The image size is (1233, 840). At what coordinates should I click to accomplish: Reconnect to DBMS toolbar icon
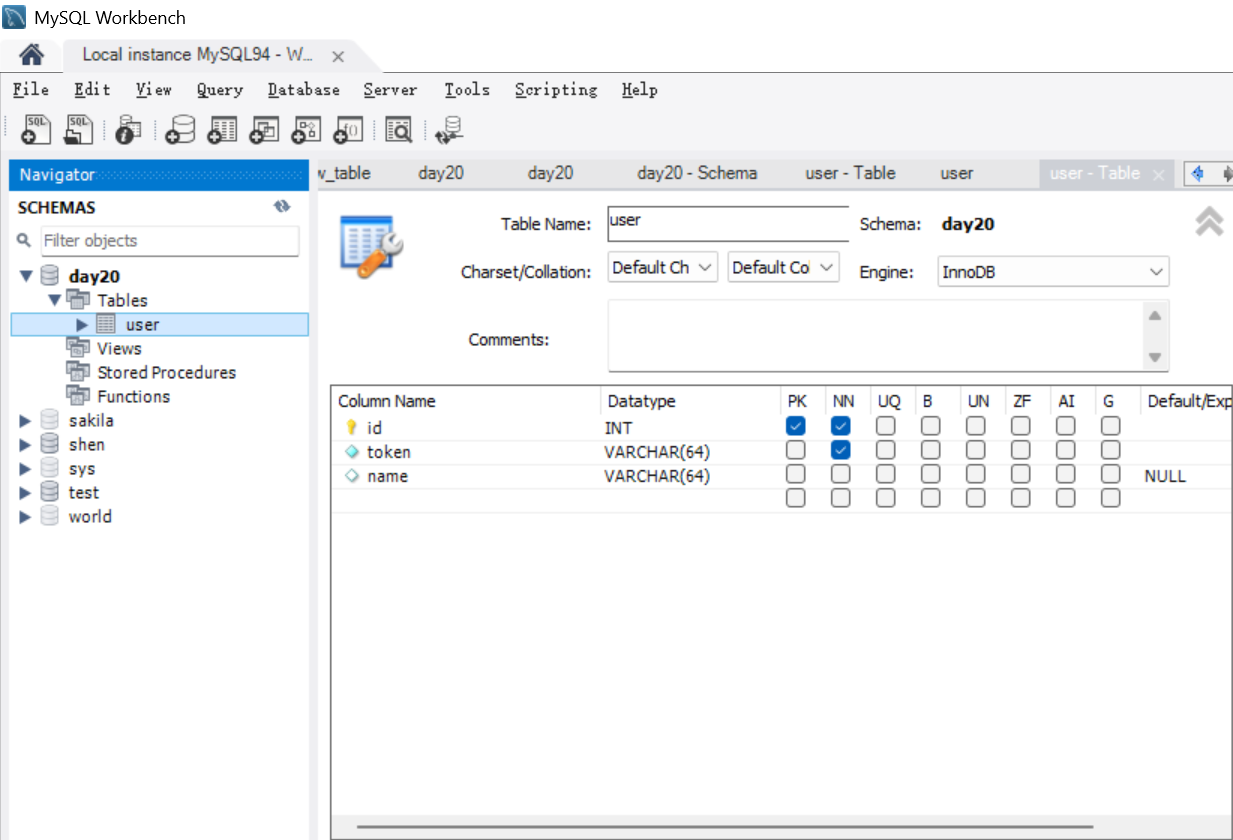click(449, 129)
